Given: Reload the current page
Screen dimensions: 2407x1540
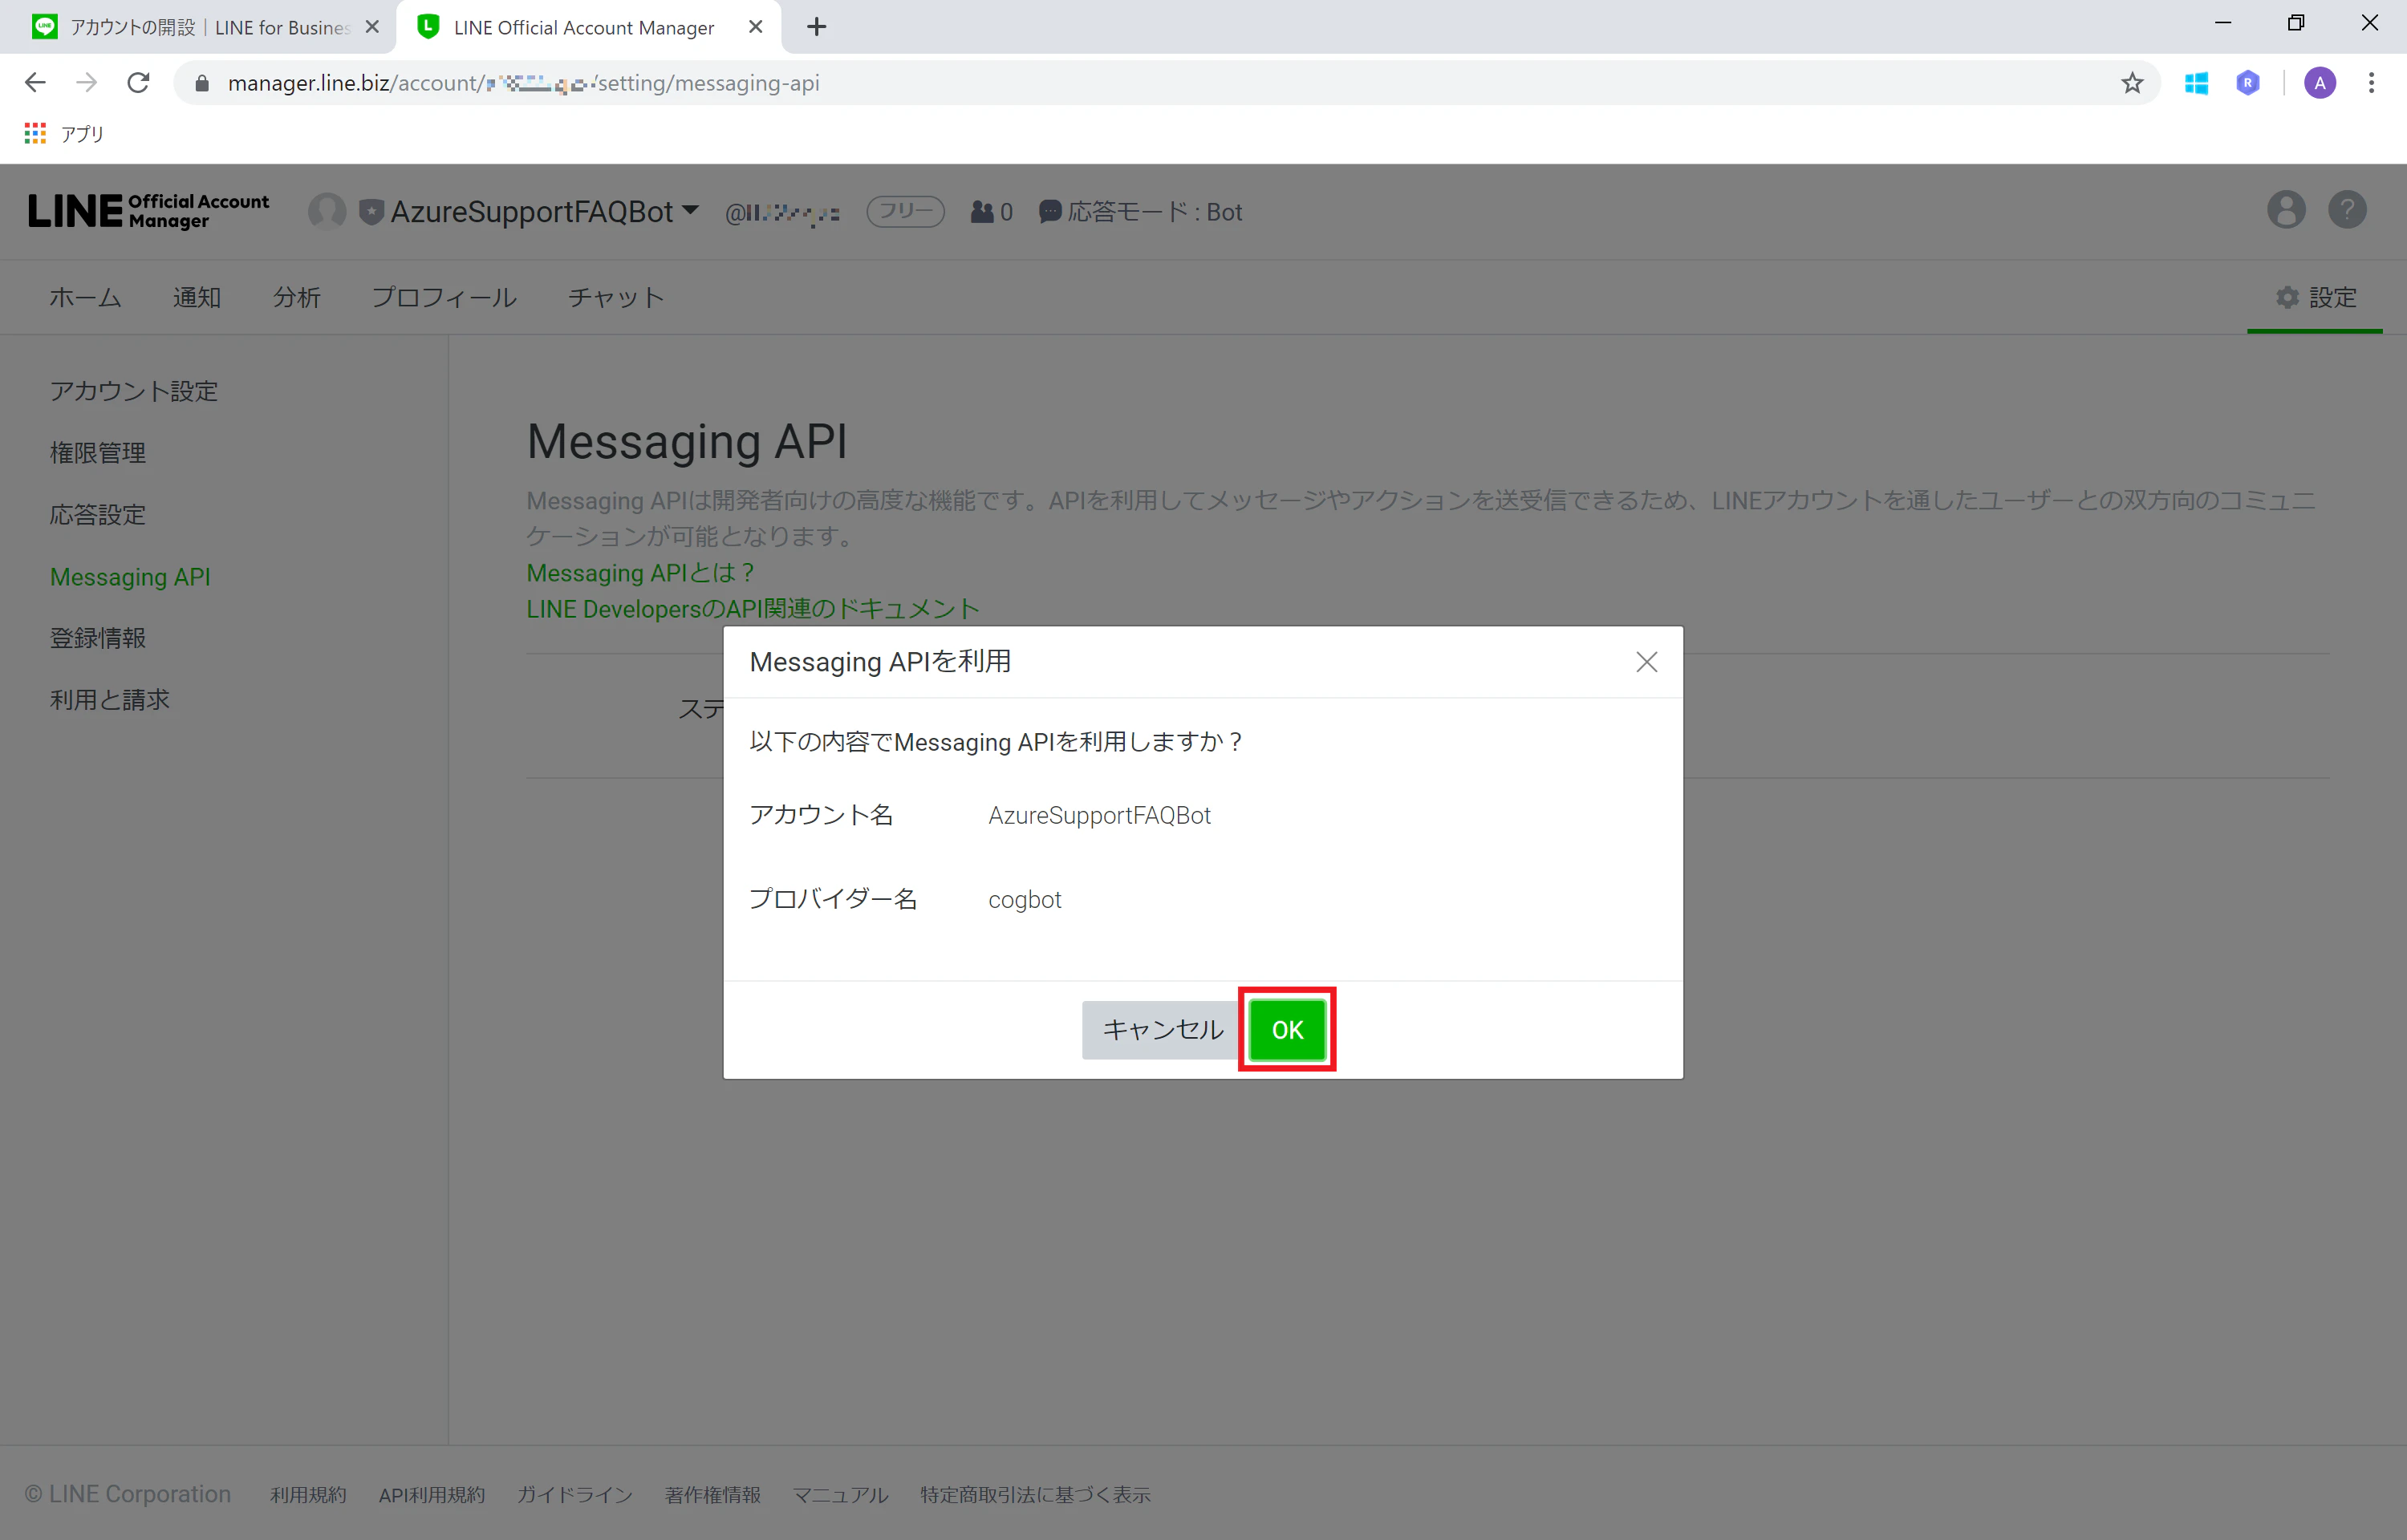Looking at the screenshot, I should (139, 83).
